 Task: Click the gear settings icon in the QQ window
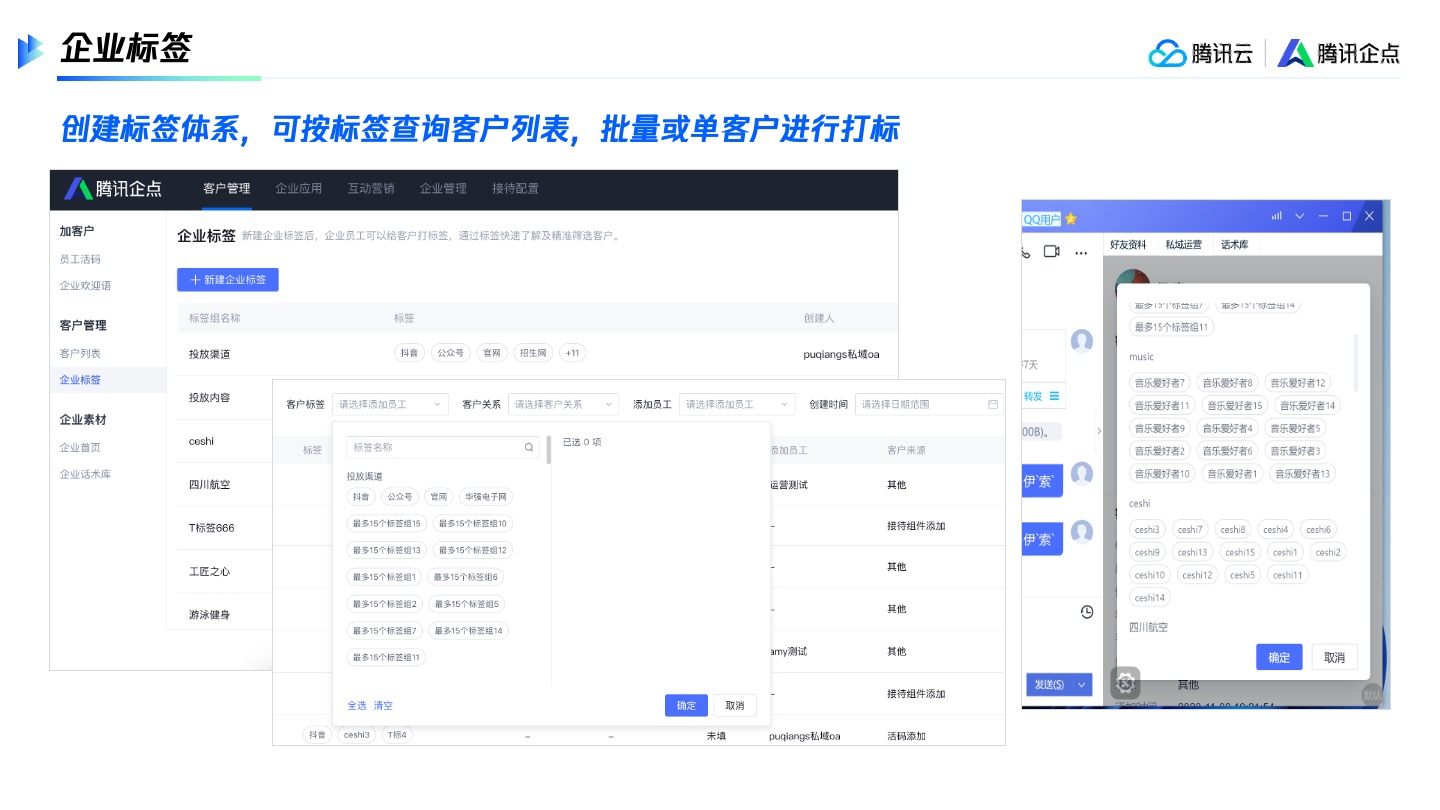coord(1126,683)
